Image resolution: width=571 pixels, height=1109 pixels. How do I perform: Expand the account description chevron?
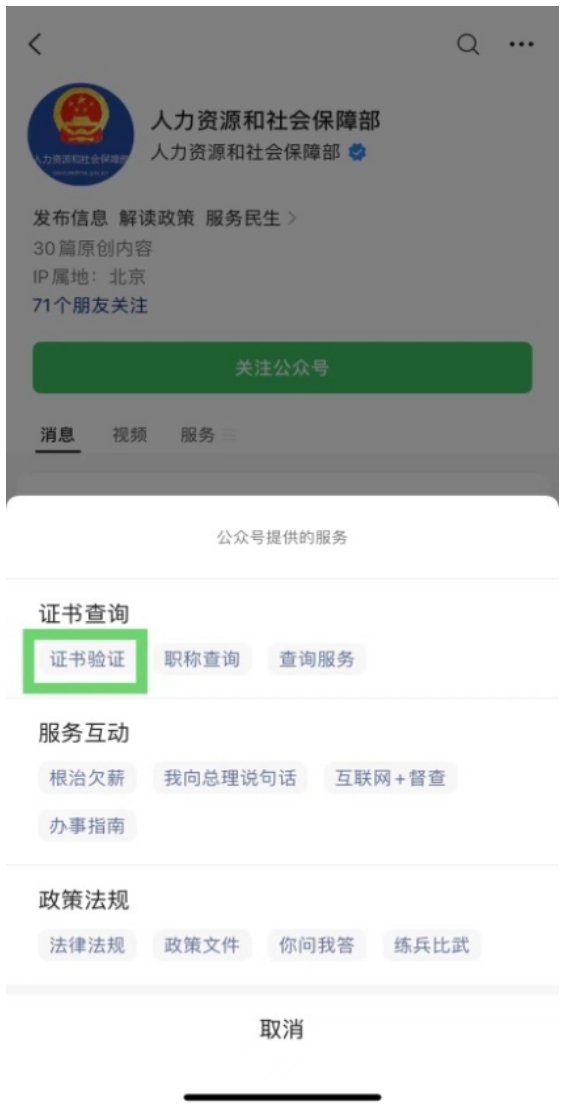pos(292,219)
